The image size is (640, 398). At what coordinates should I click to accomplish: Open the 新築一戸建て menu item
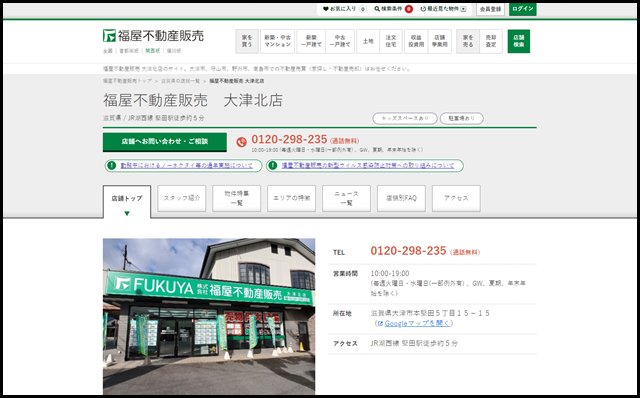311,41
